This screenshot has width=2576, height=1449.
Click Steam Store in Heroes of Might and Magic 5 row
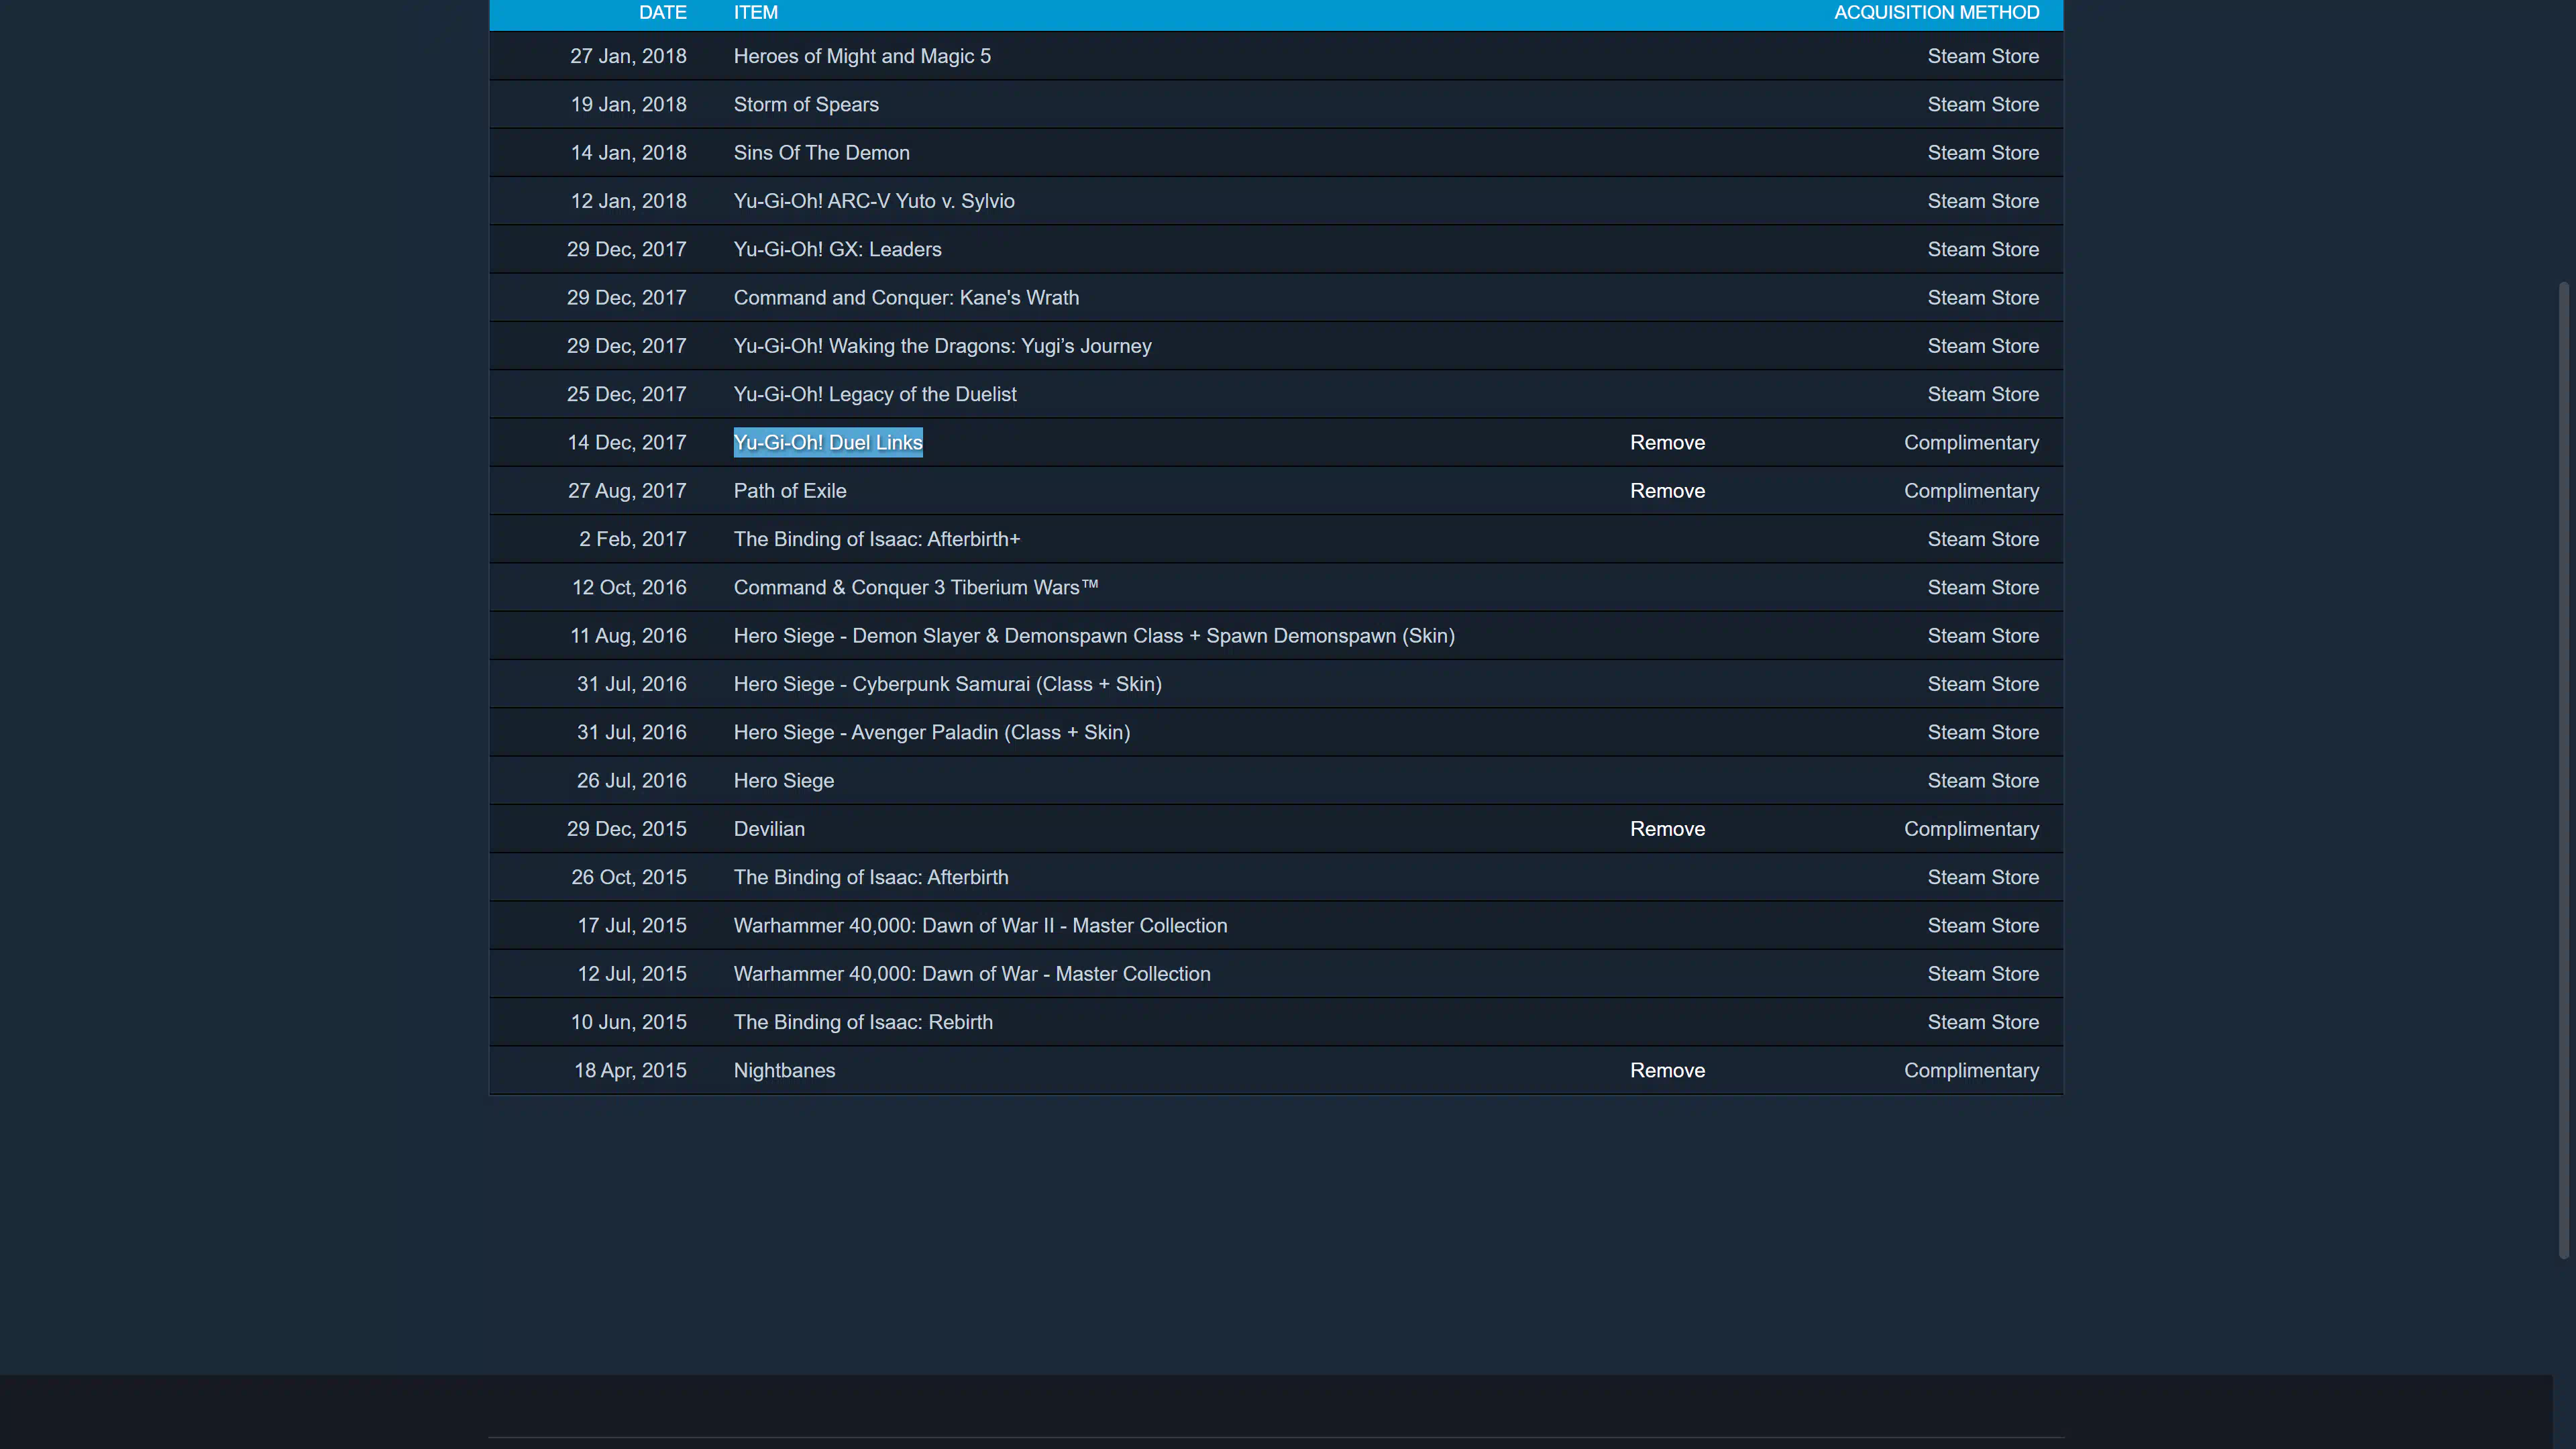(x=1983, y=57)
